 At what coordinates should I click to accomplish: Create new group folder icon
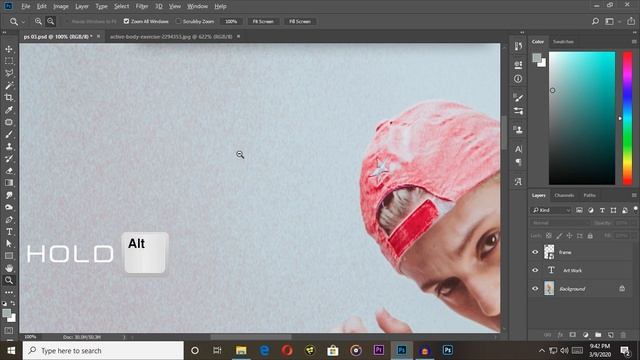[598, 335]
